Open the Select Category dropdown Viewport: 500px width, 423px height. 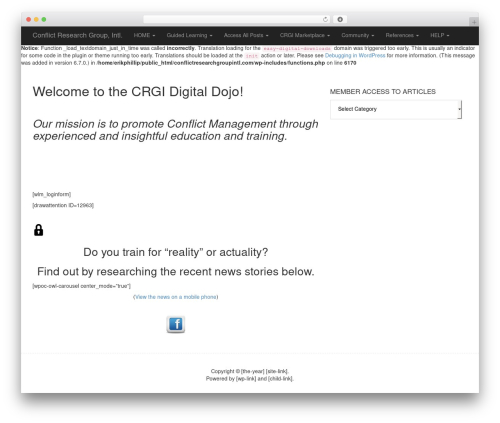point(396,109)
